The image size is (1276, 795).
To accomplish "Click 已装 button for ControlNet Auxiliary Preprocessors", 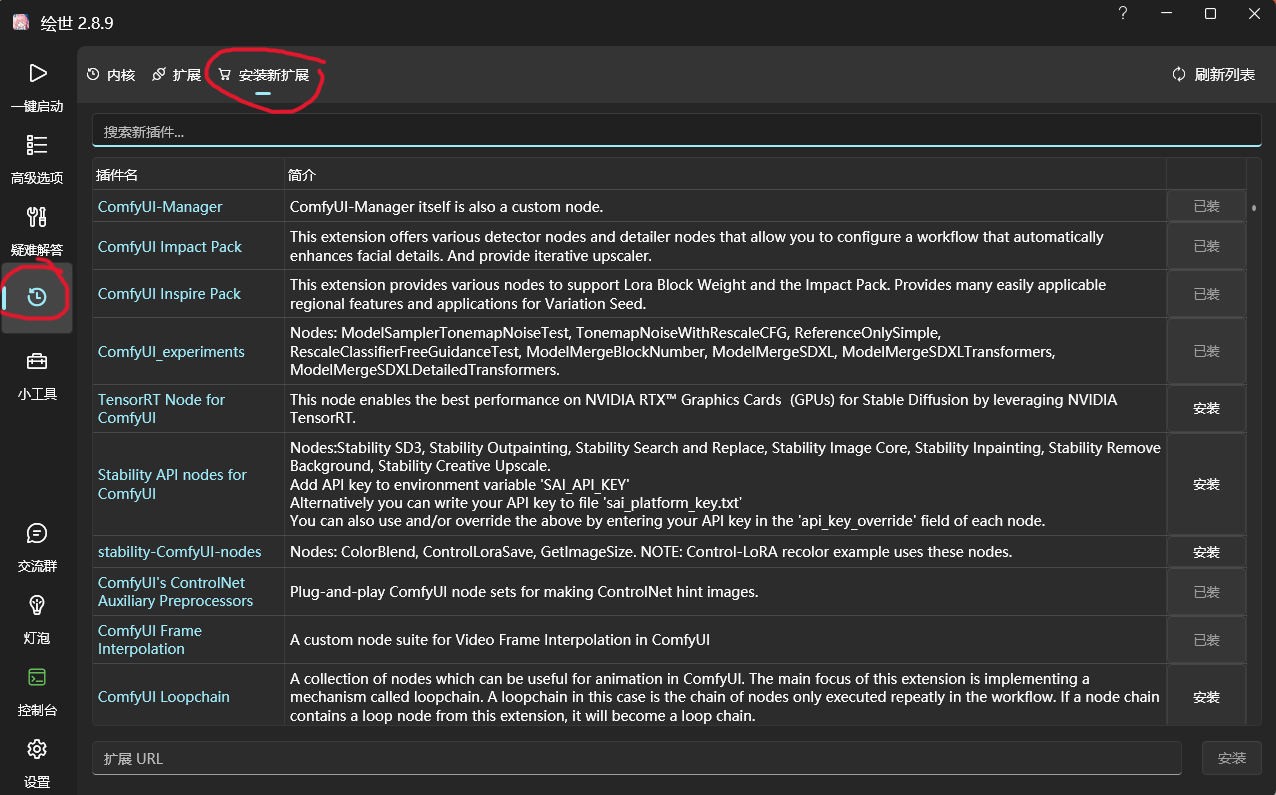I will [1206, 592].
